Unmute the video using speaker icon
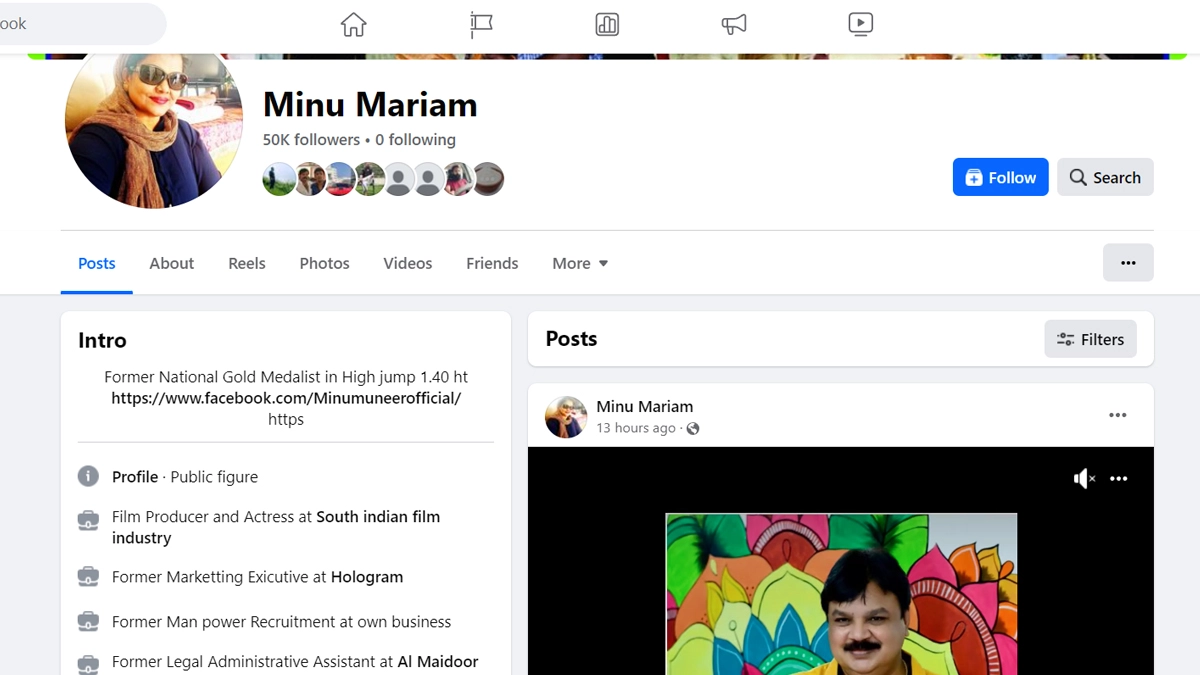Screen dimensions: 1200x675 pos(1084,479)
